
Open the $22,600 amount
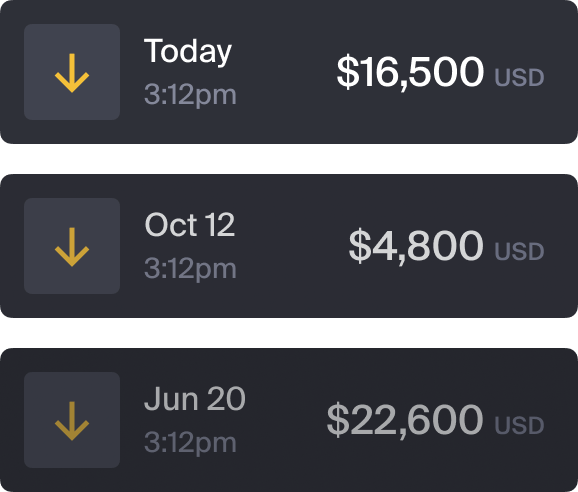point(405,419)
